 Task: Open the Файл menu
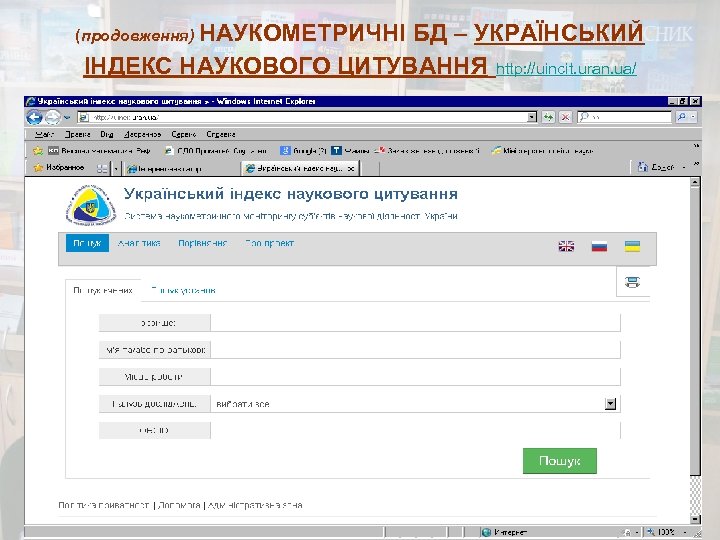click(45, 135)
